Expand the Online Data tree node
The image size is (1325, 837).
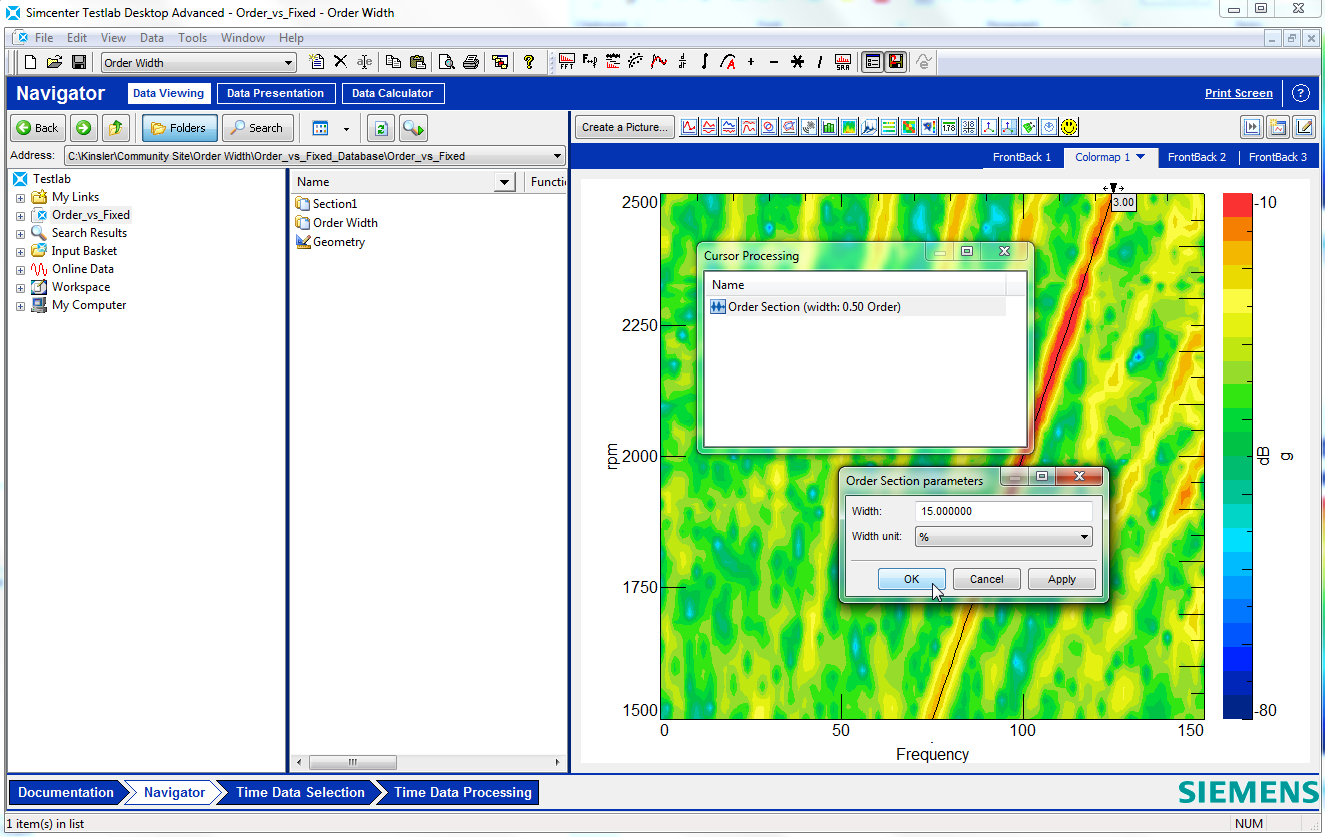[x=20, y=270]
